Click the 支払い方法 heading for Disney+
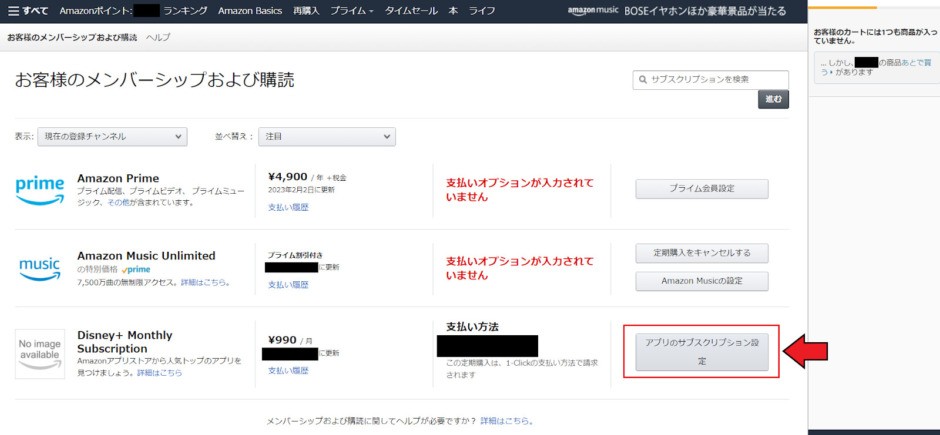 tap(472, 327)
